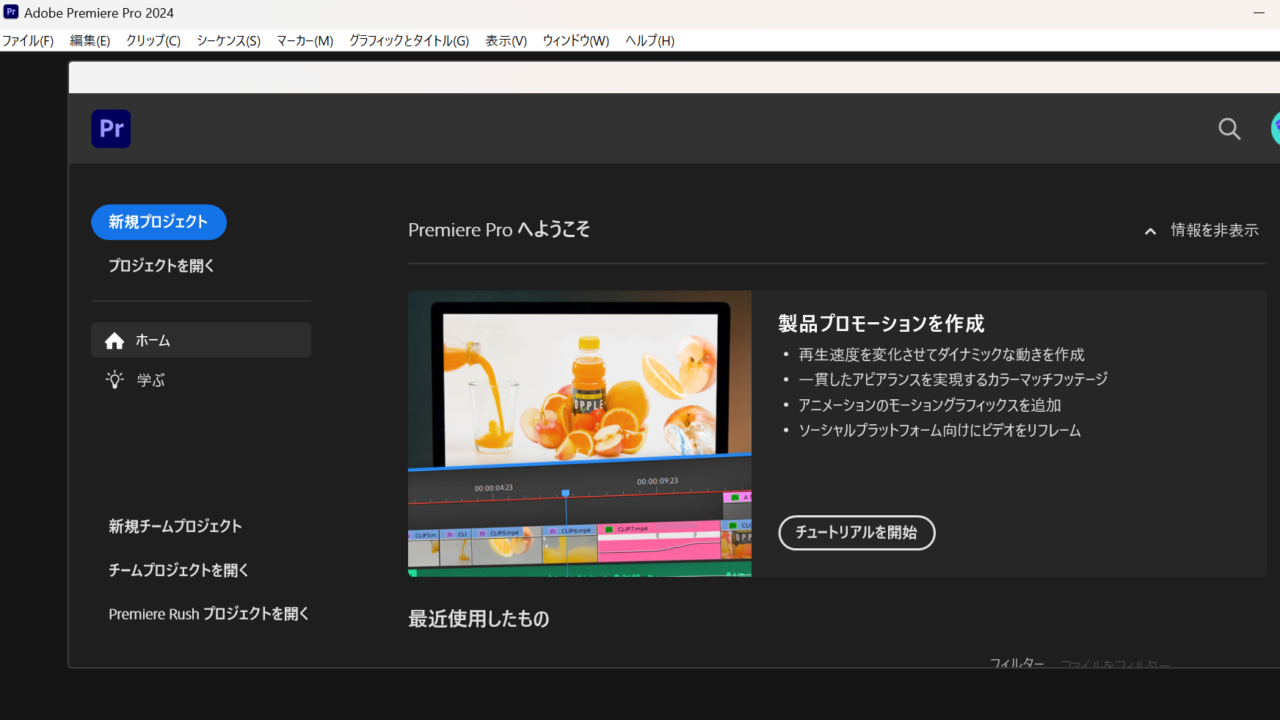Click bullet 再生速度を変化させてダイナミックな動きを作成
The width and height of the screenshot is (1280, 720).
point(941,355)
